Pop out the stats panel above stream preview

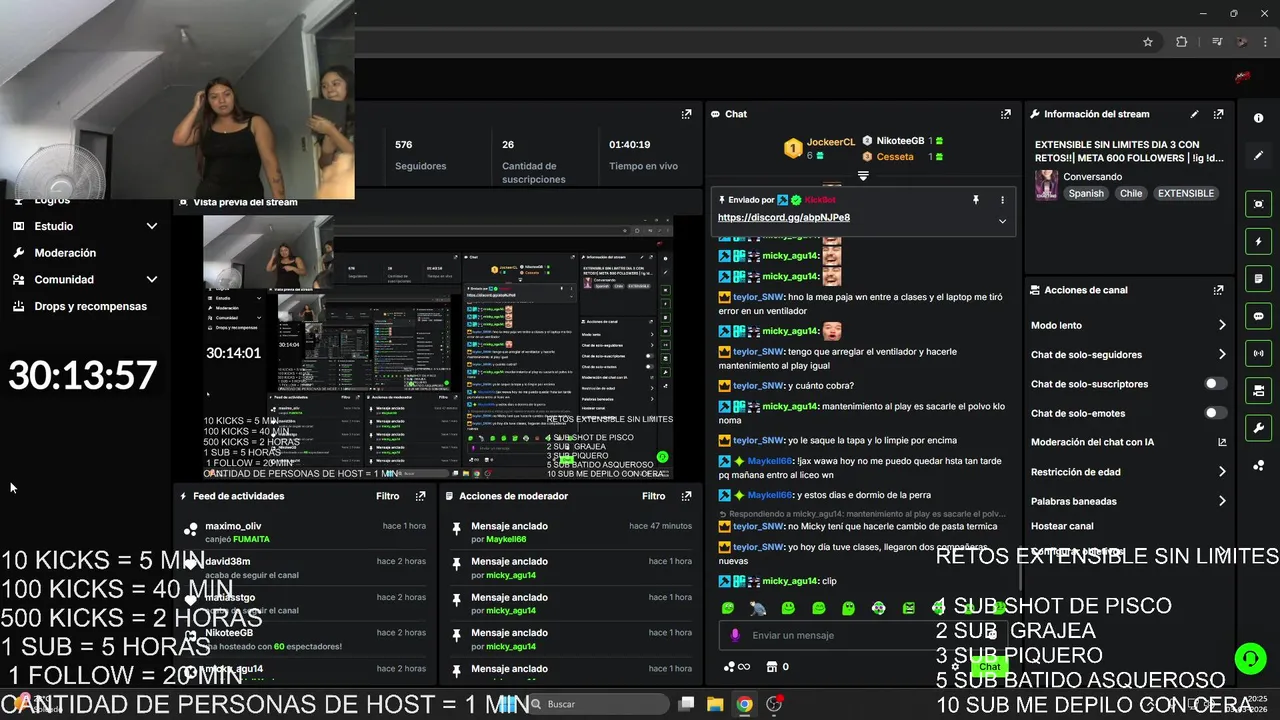point(686,114)
